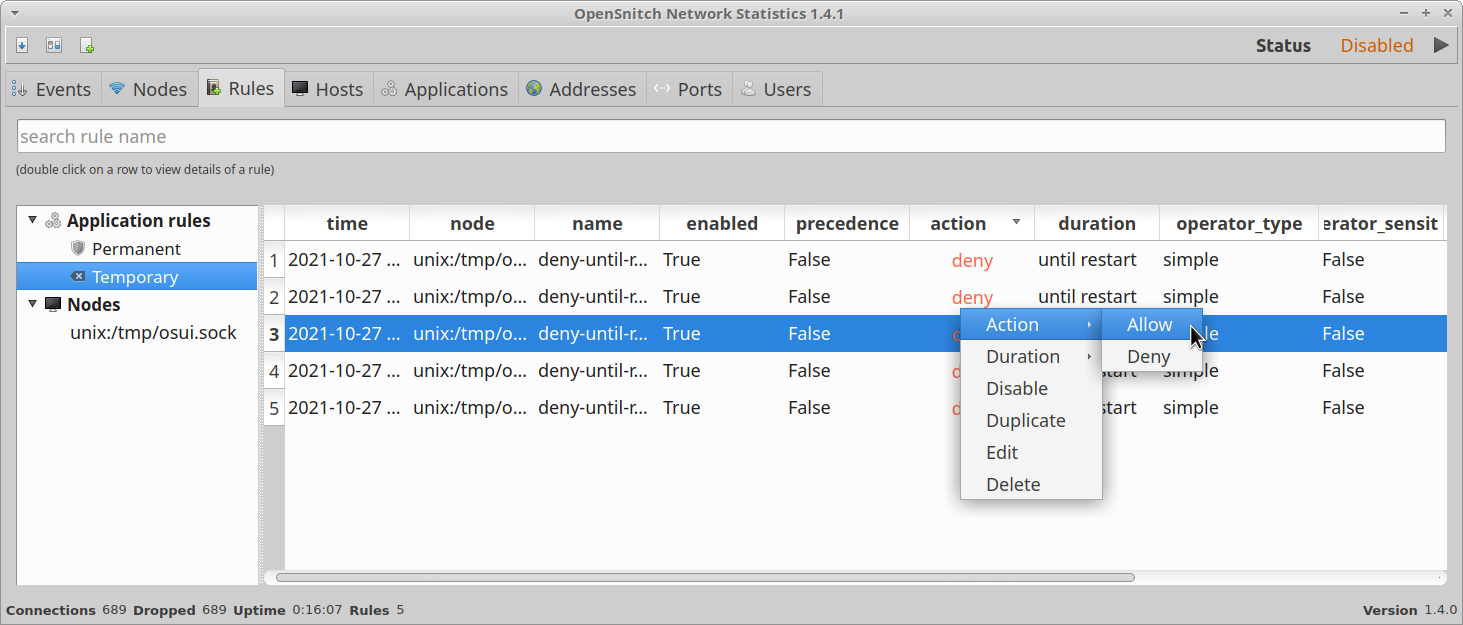
Task: Click the new rule icon with green plus
Action: (x=87, y=45)
